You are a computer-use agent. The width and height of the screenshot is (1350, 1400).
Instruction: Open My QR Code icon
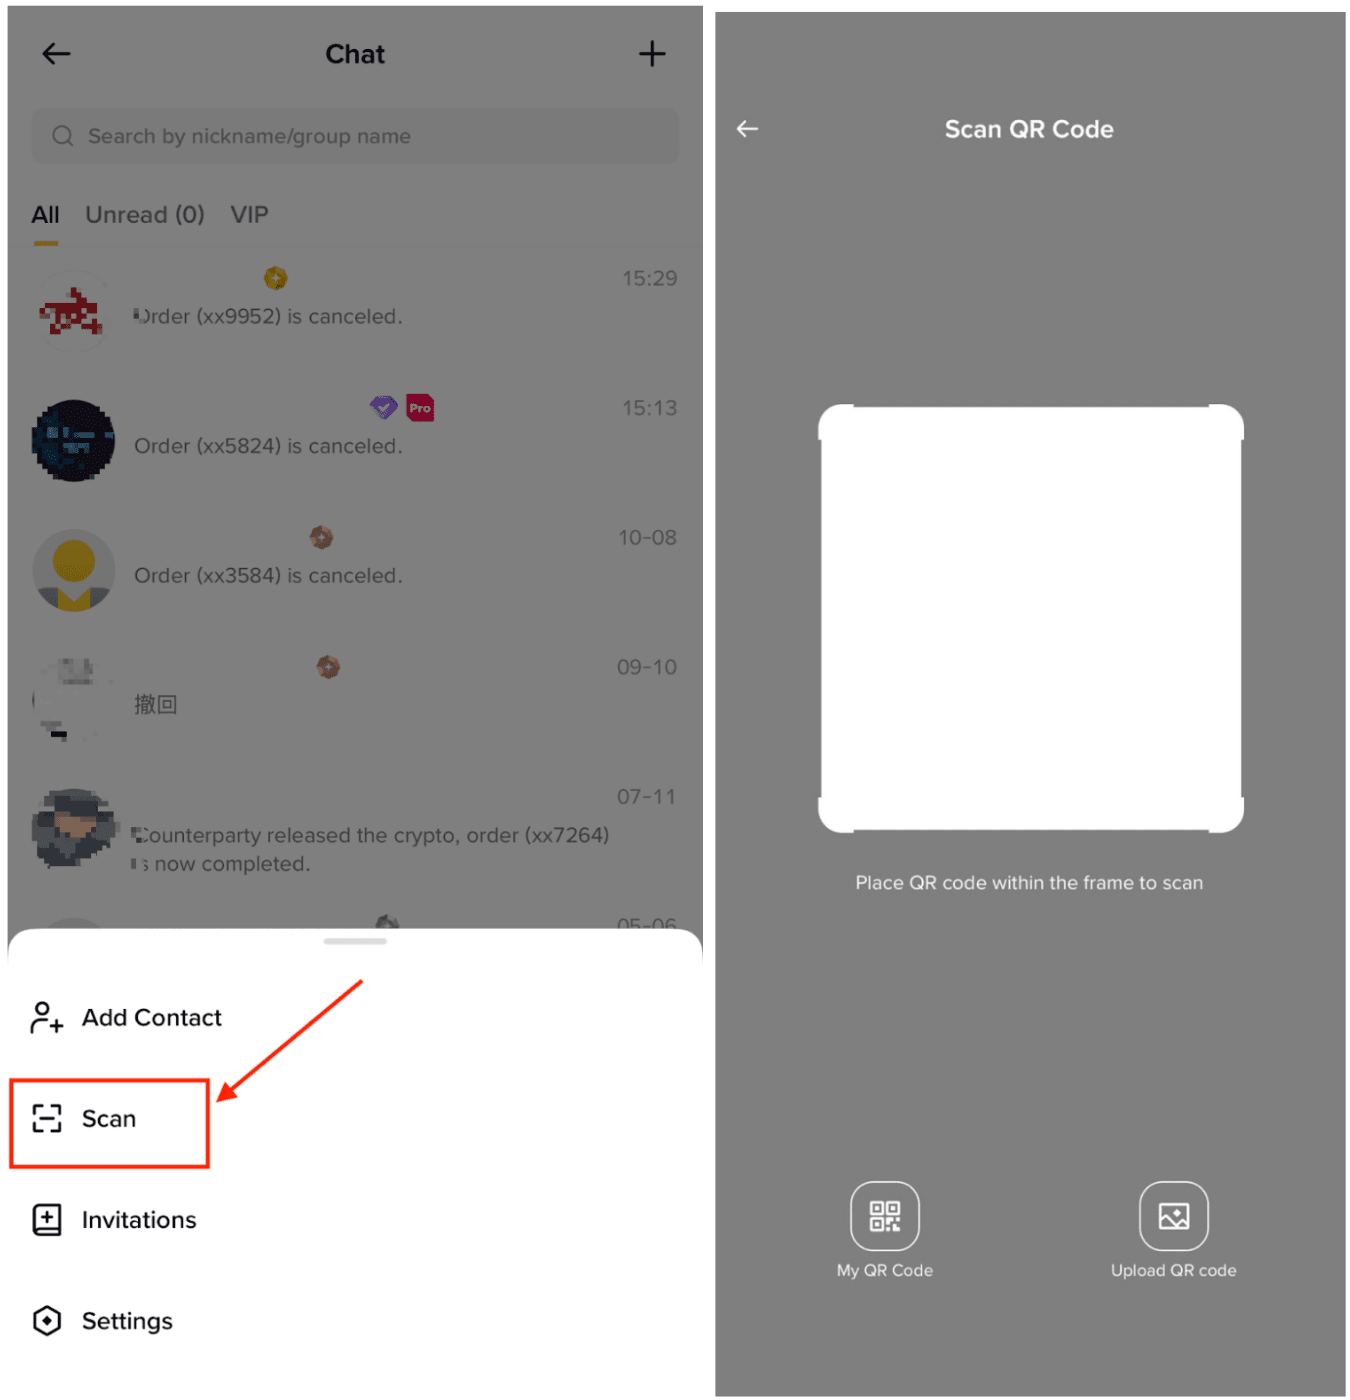coord(885,1216)
